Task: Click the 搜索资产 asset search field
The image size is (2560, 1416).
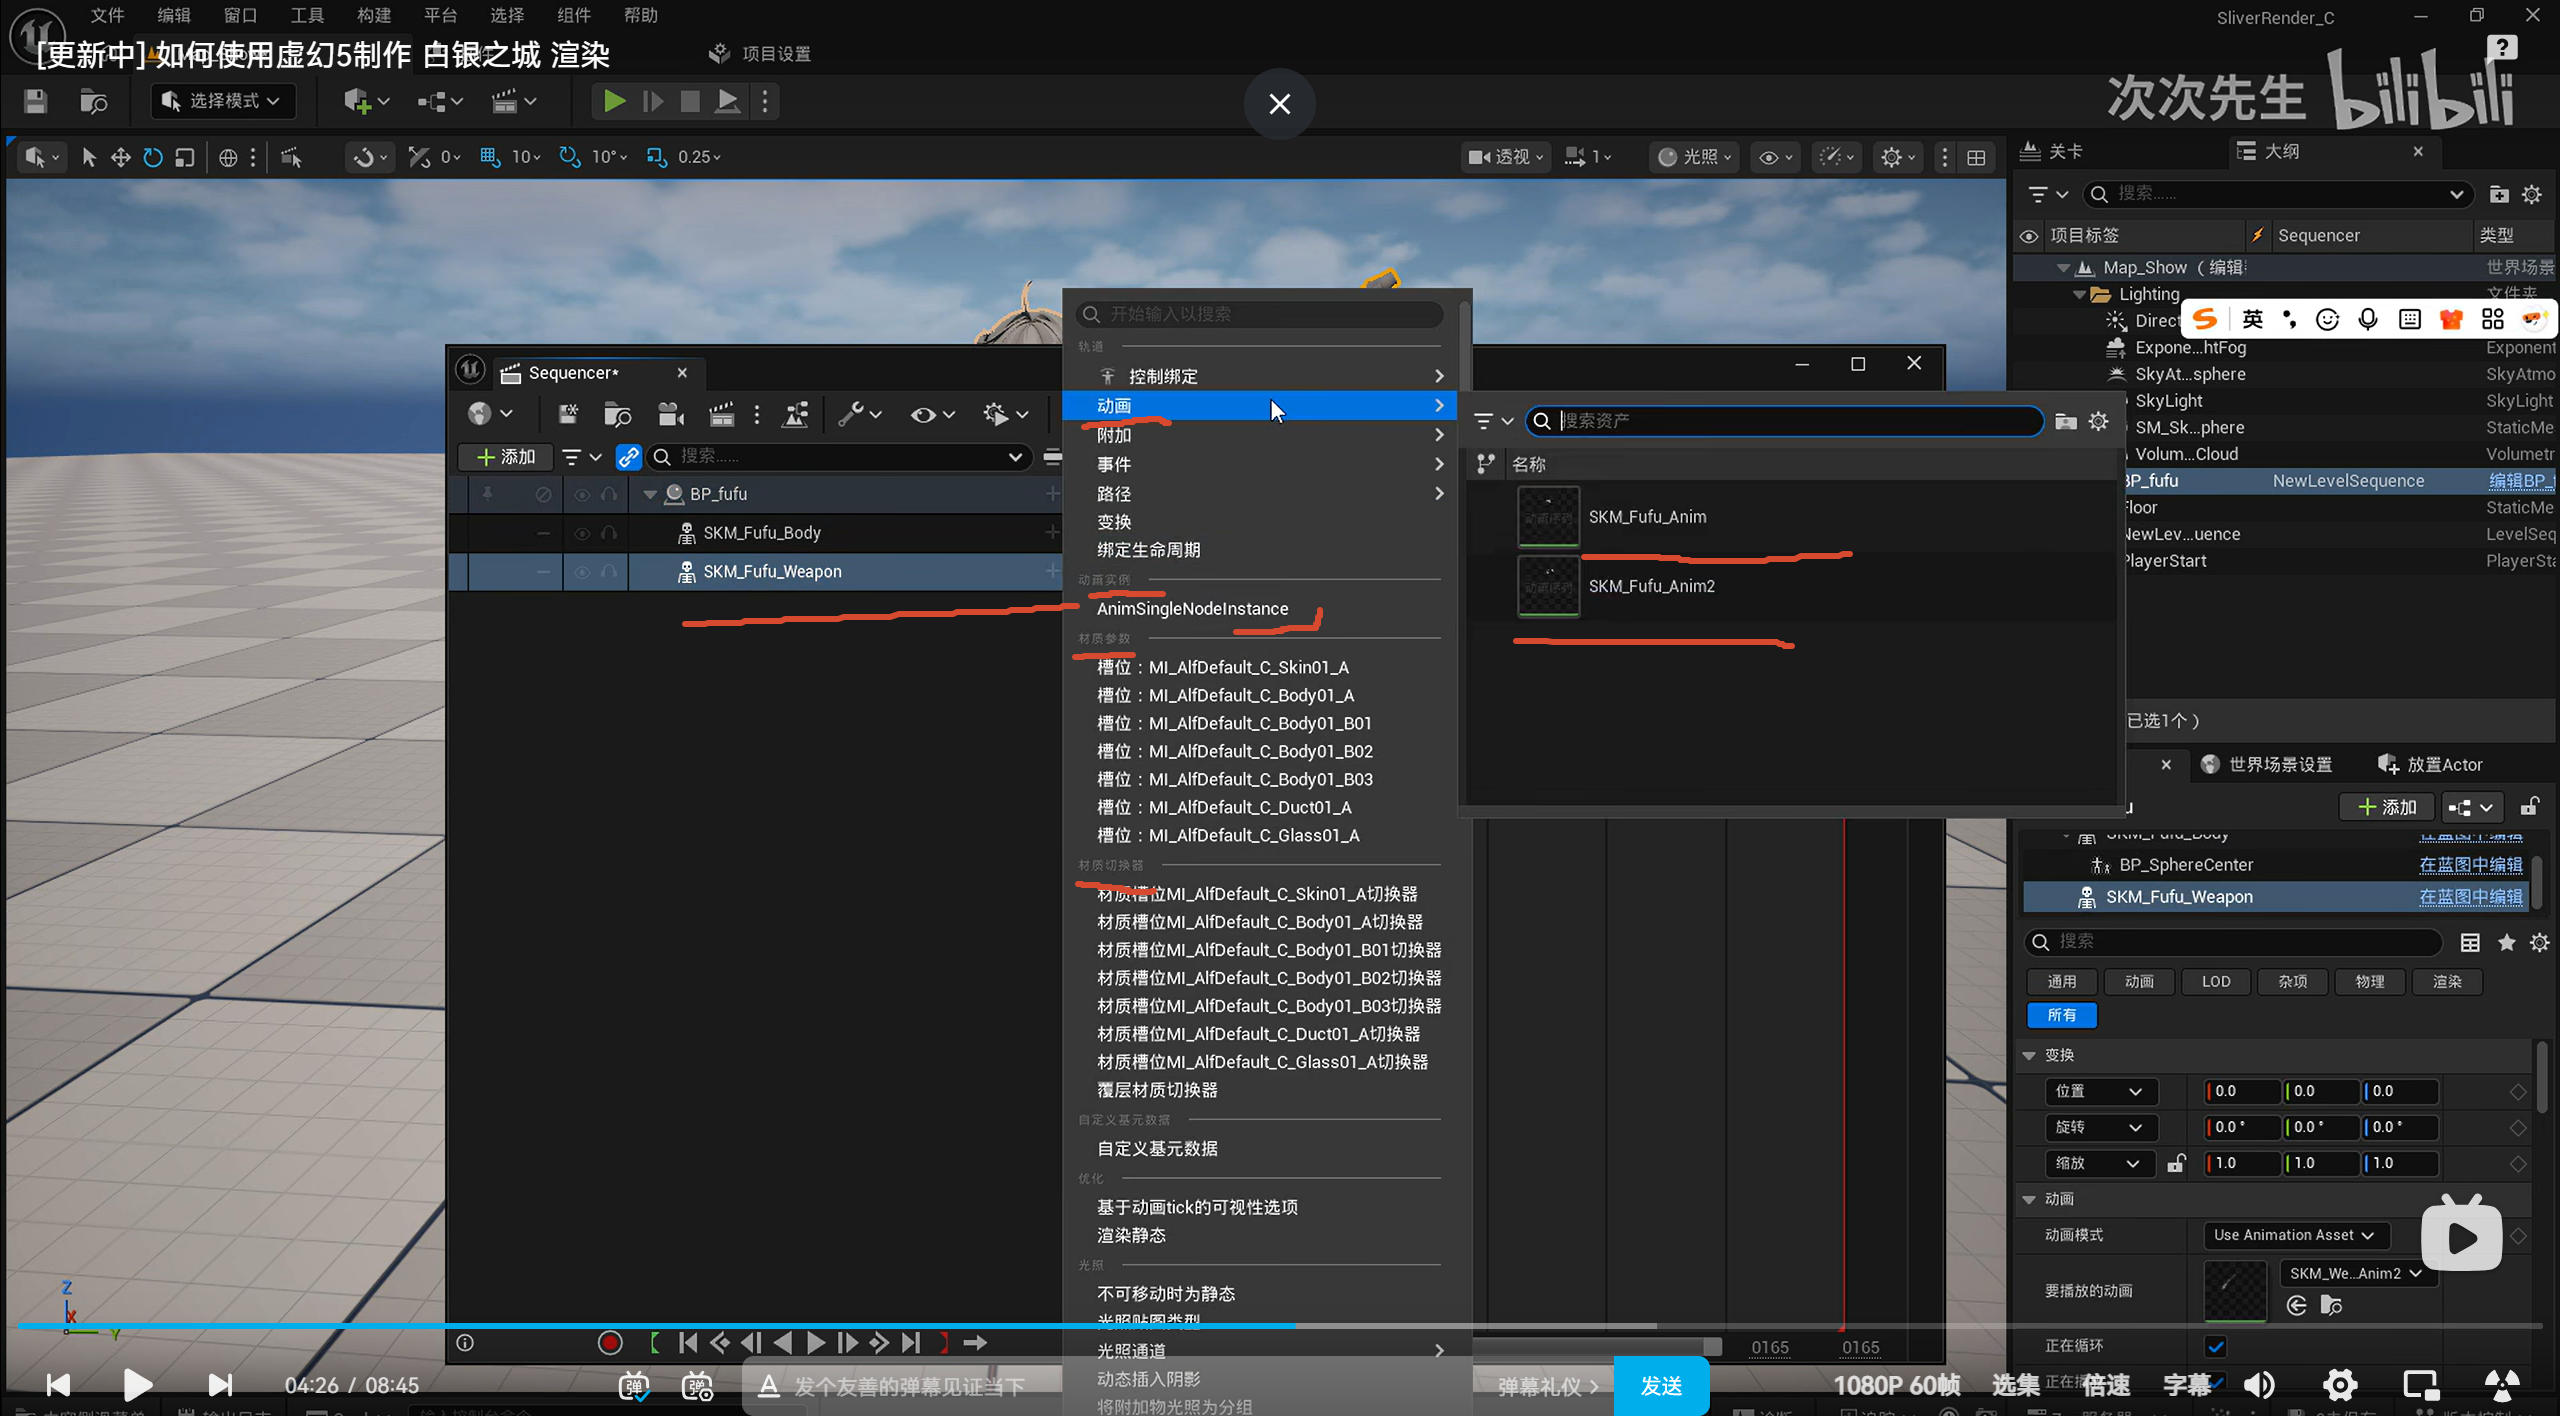Action: point(1785,421)
